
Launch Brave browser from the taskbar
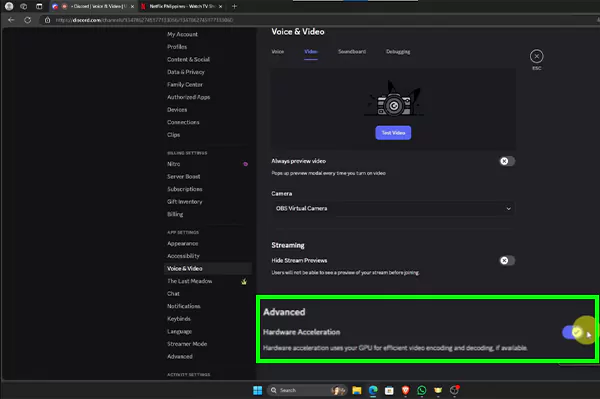point(406,390)
